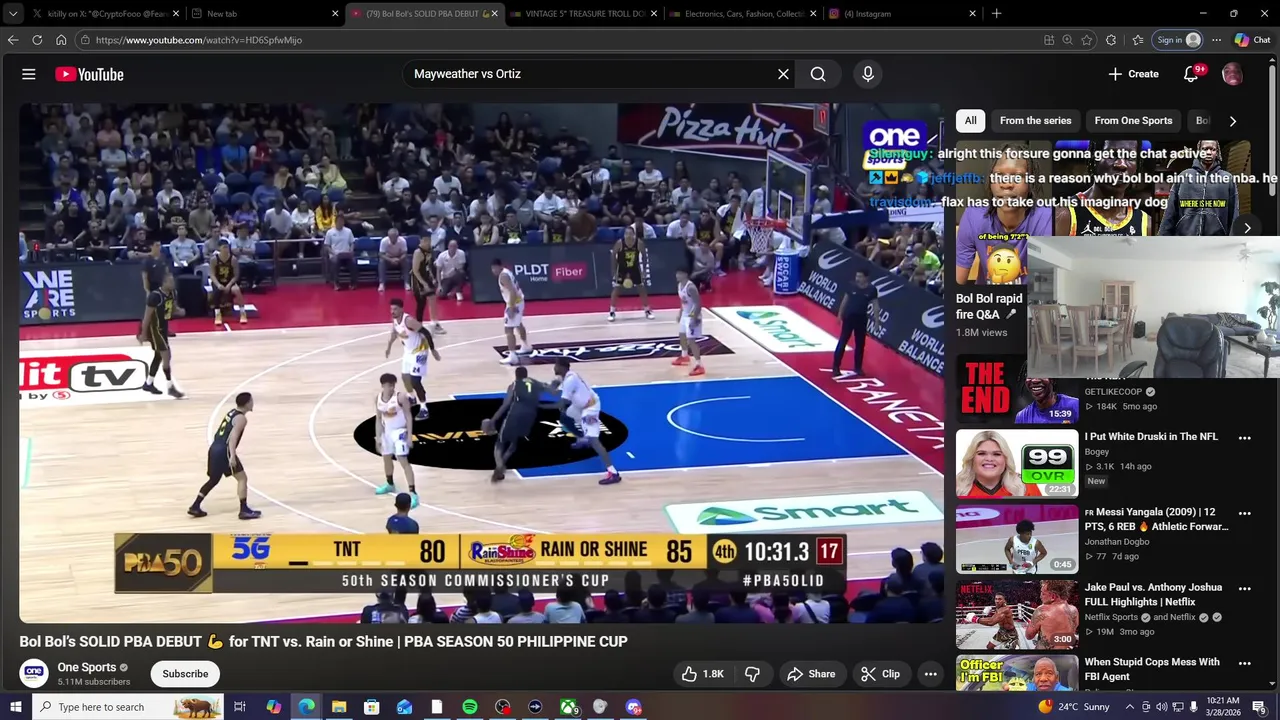
Task: Select the From the series chip
Action: [x=1035, y=121]
